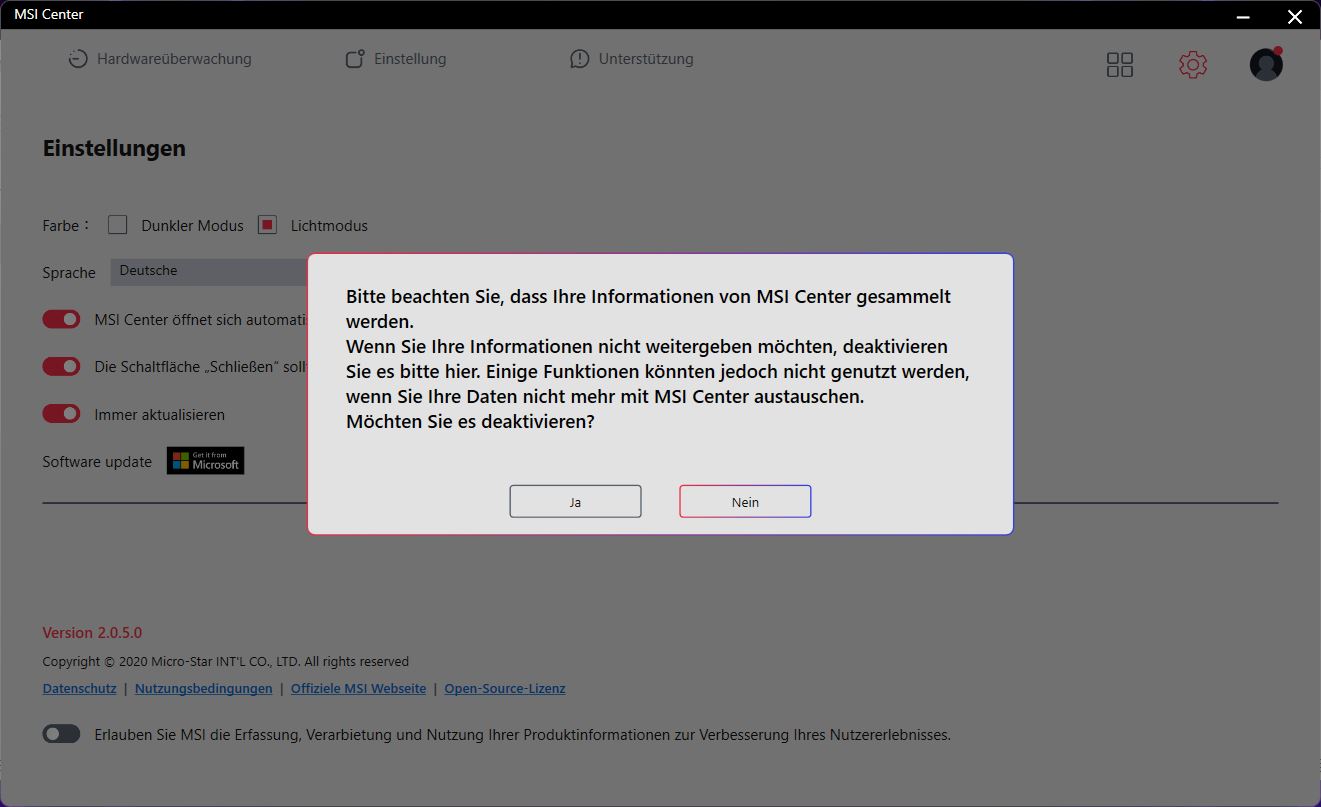This screenshot has height=807, width=1321.
Task: Check the Dunkler Modus checkbox
Action: [118, 225]
